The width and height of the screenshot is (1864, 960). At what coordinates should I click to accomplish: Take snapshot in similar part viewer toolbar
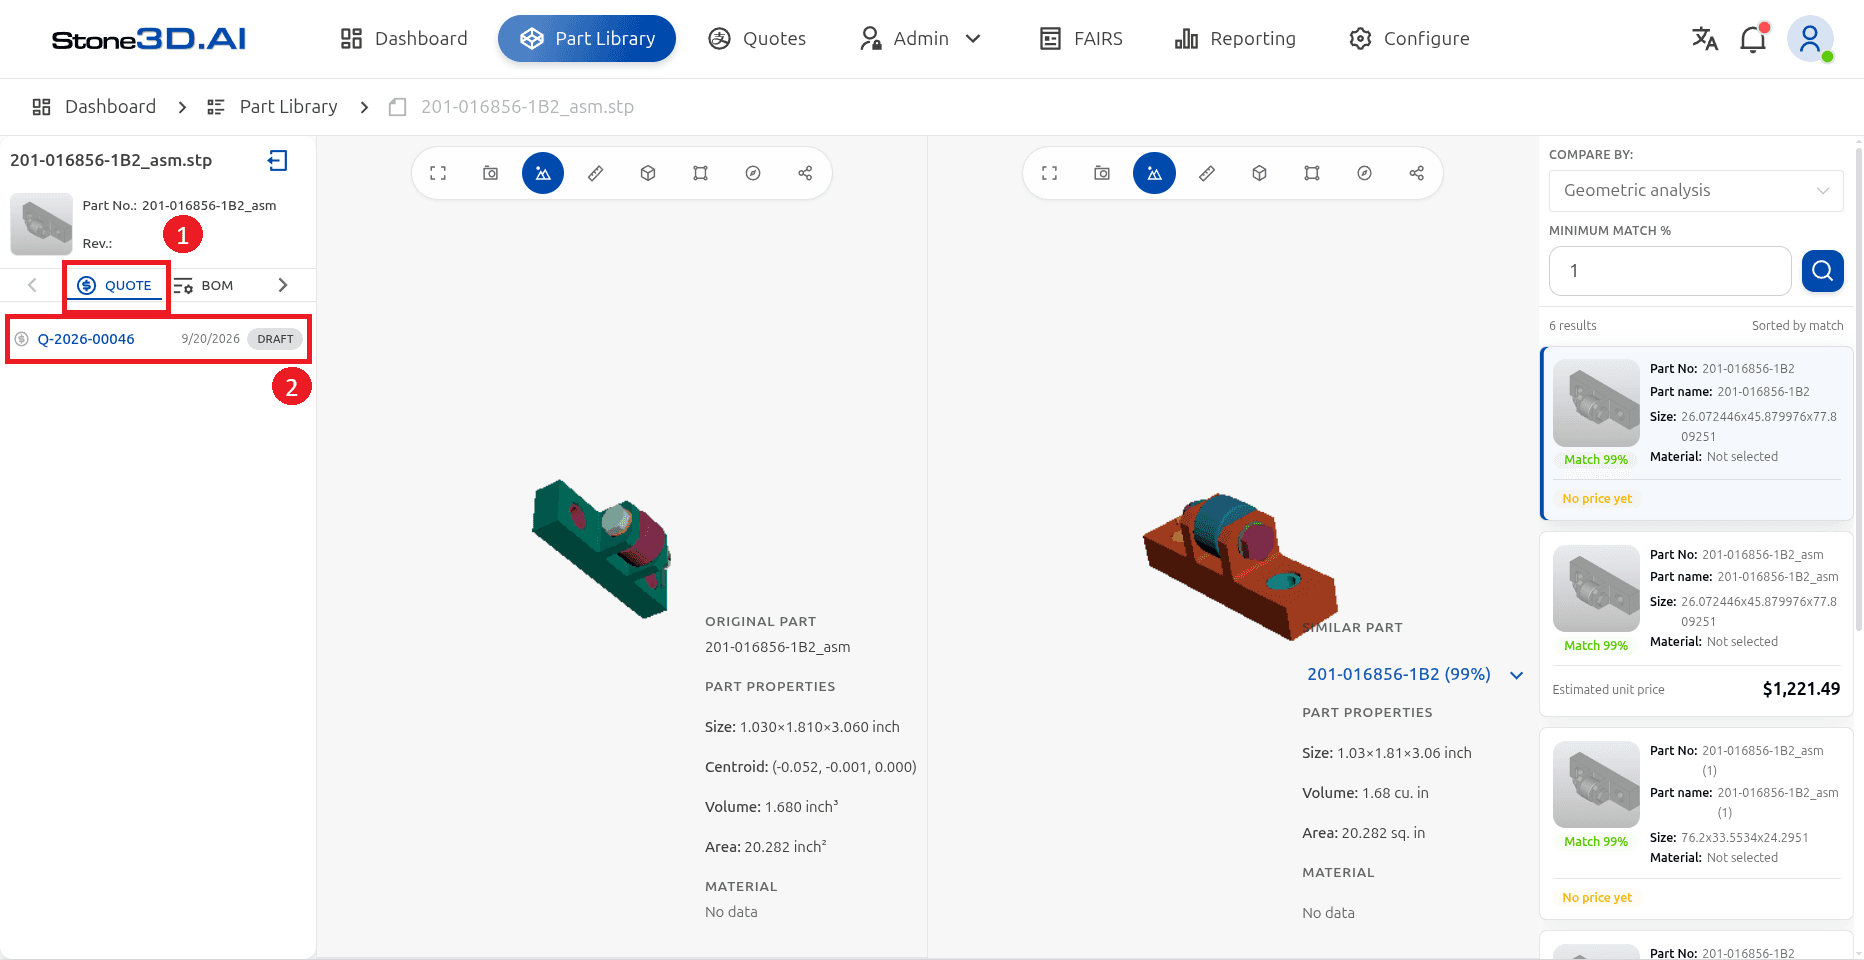1102,173
